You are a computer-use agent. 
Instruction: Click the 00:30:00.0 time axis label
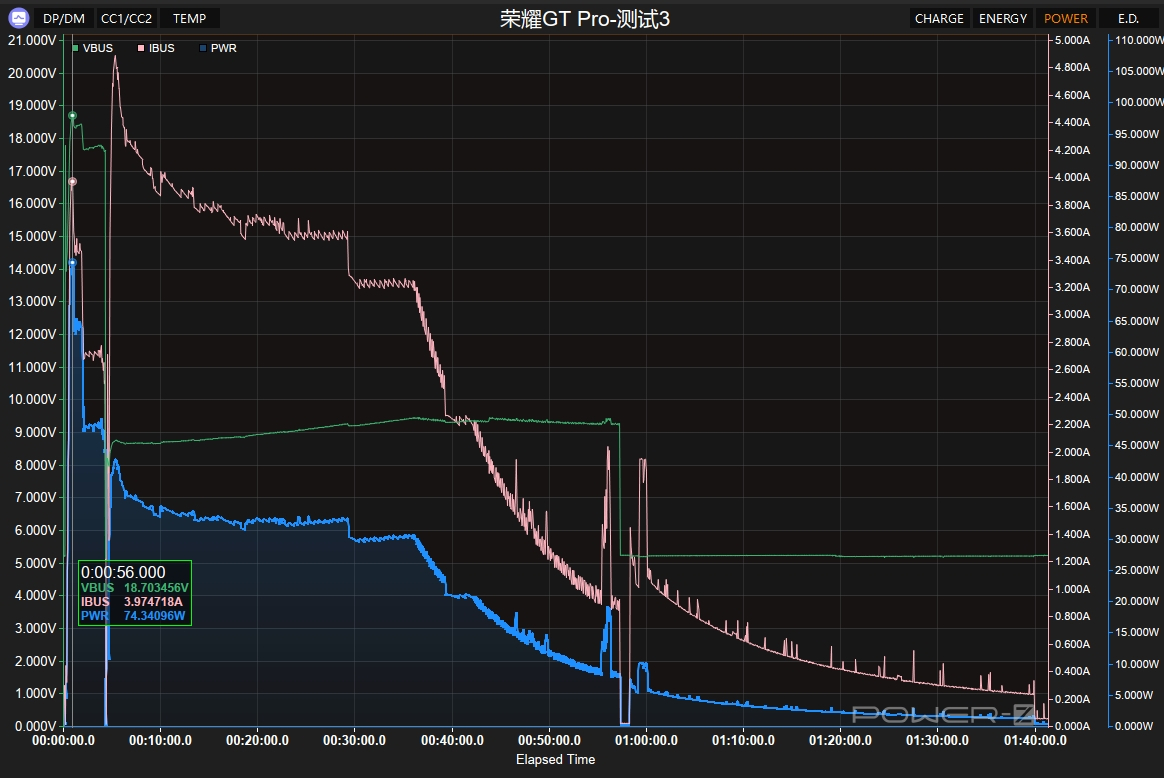(x=354, y=740)
